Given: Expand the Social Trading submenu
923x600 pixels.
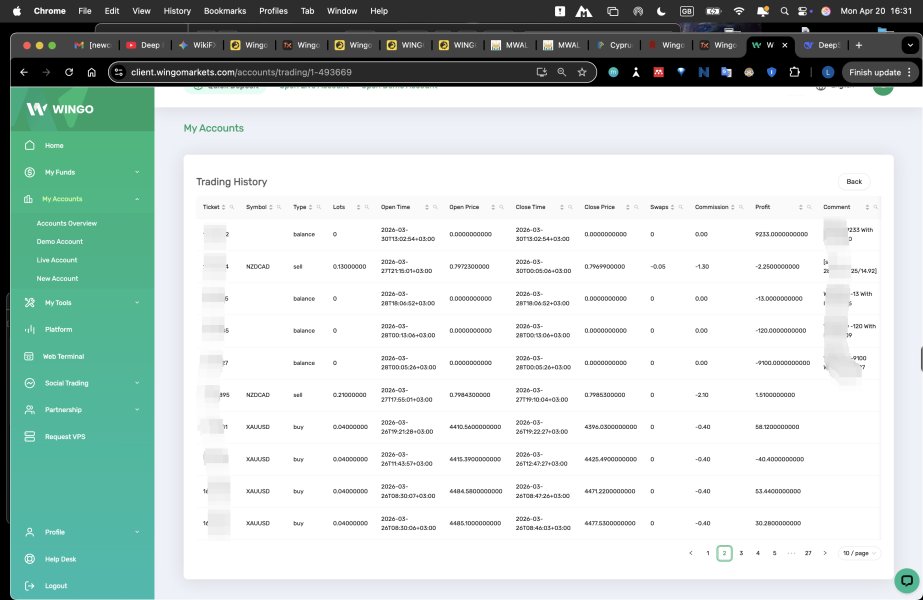Looking at the screenshot, I should coord(137,383).
